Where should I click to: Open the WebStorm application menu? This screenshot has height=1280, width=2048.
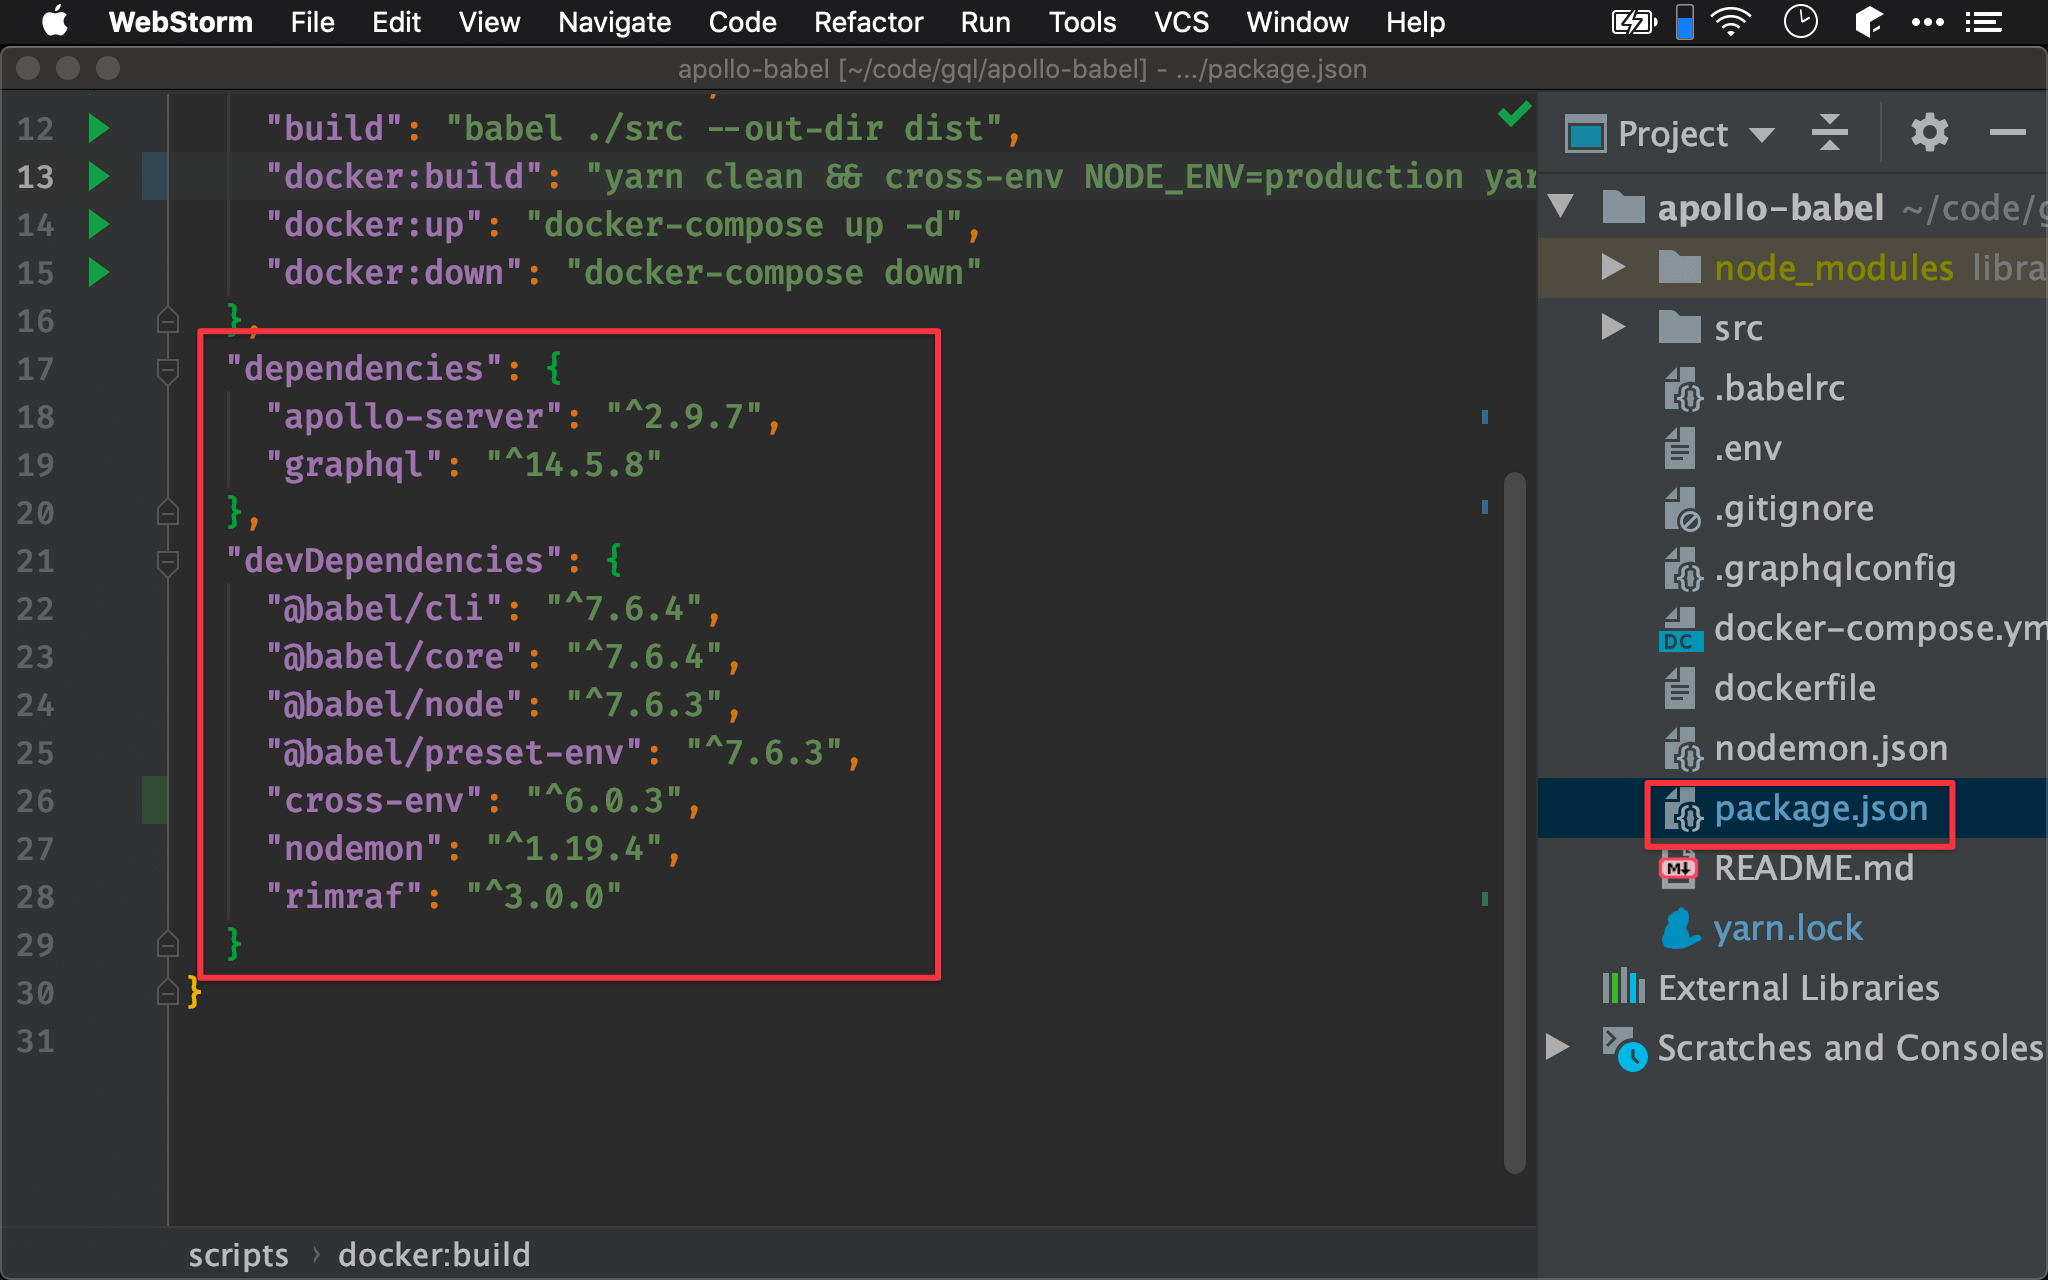coord(180,22)
